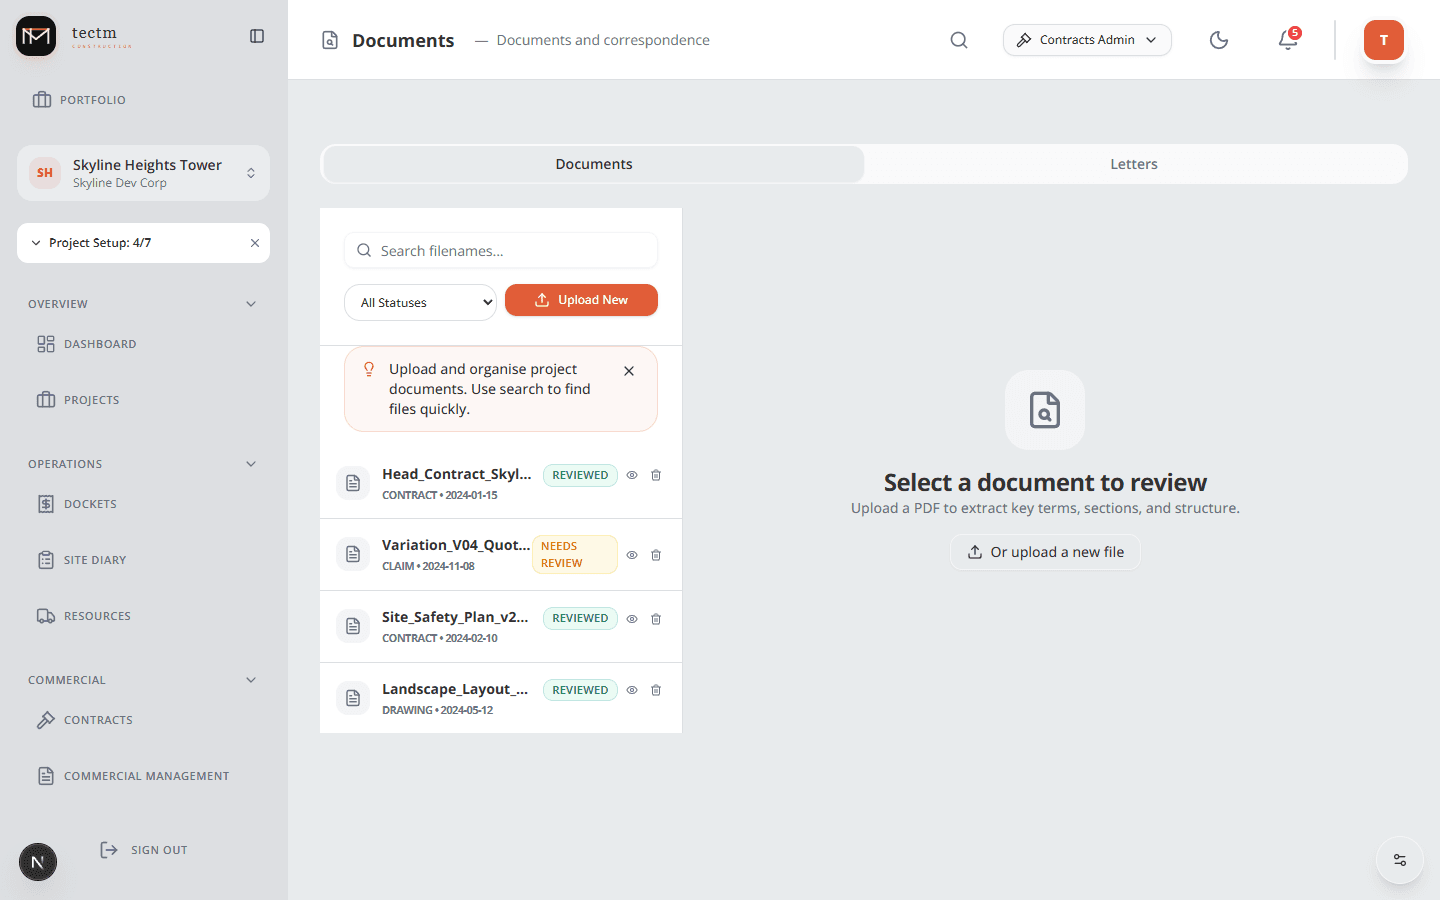Click Or upload a new file

tap(1044, 551)
